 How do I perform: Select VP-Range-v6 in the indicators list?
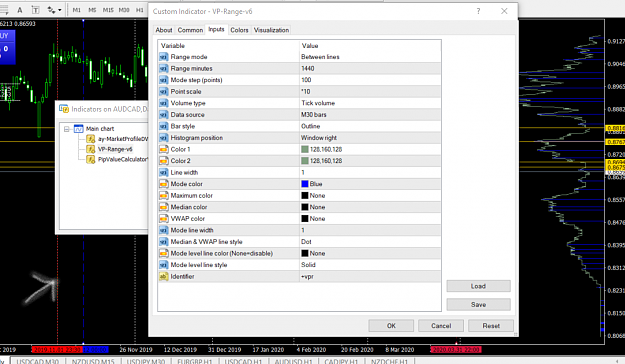coord(115,149)
